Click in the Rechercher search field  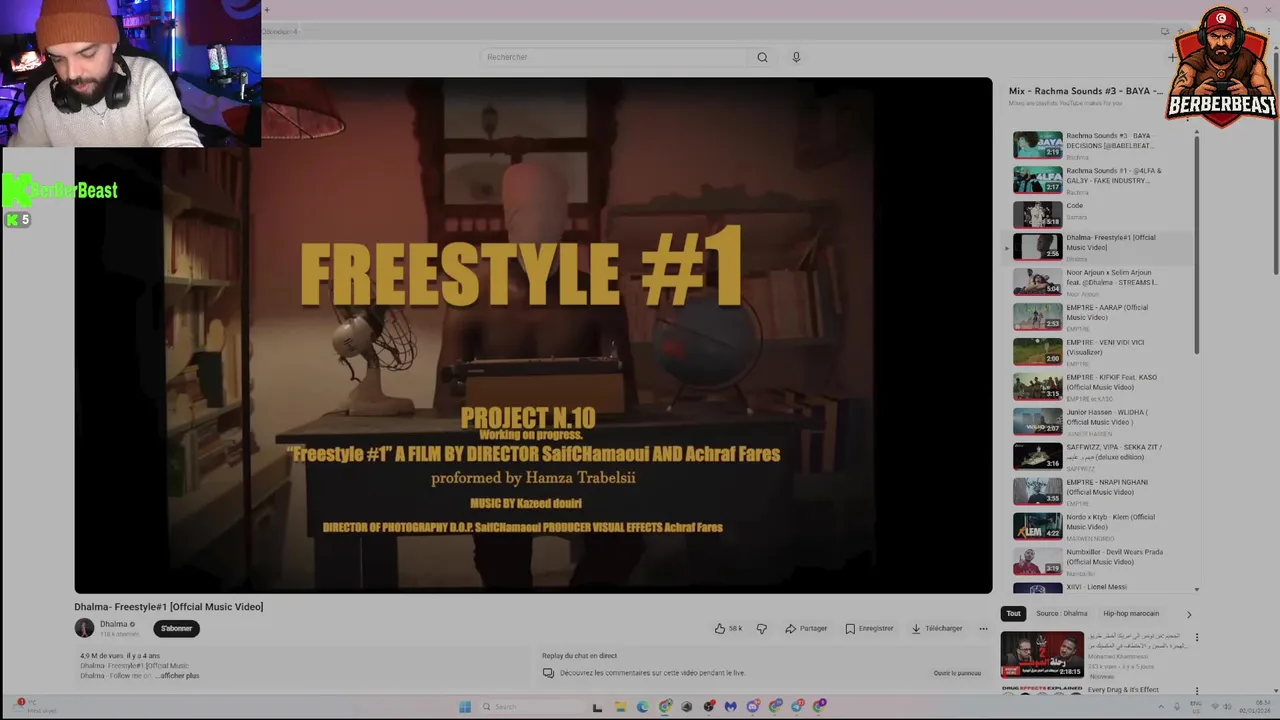click(x=612, y=57)
